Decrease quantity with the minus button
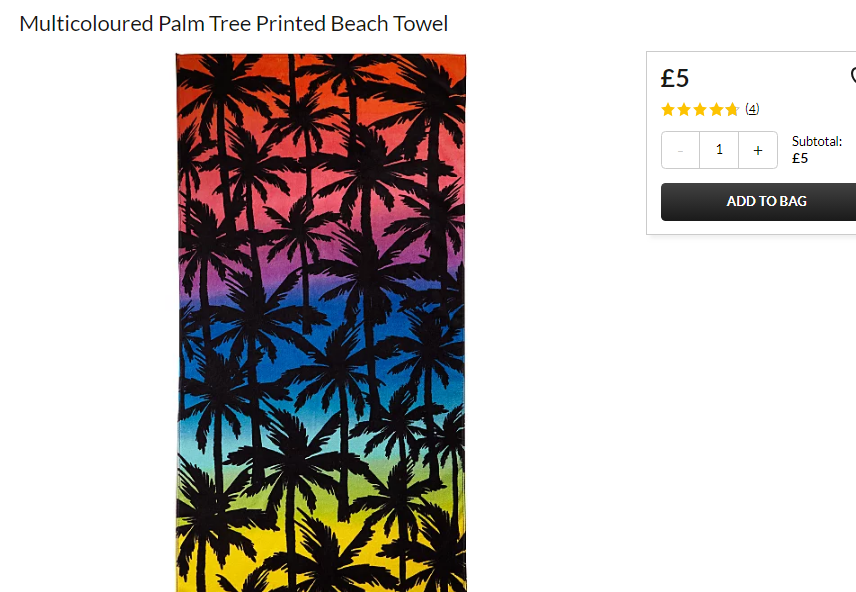 click(680, 150)
